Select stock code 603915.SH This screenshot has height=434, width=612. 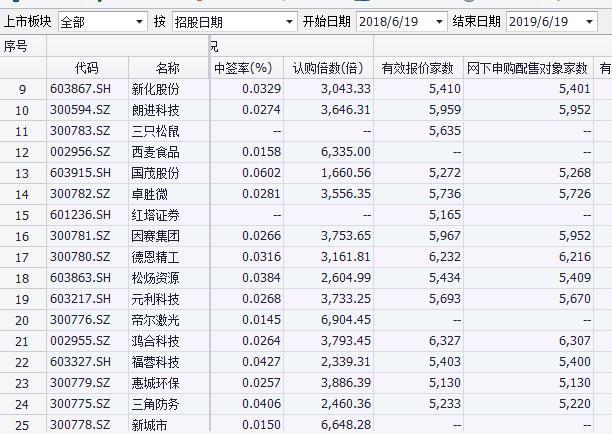(x=80, y=173)
